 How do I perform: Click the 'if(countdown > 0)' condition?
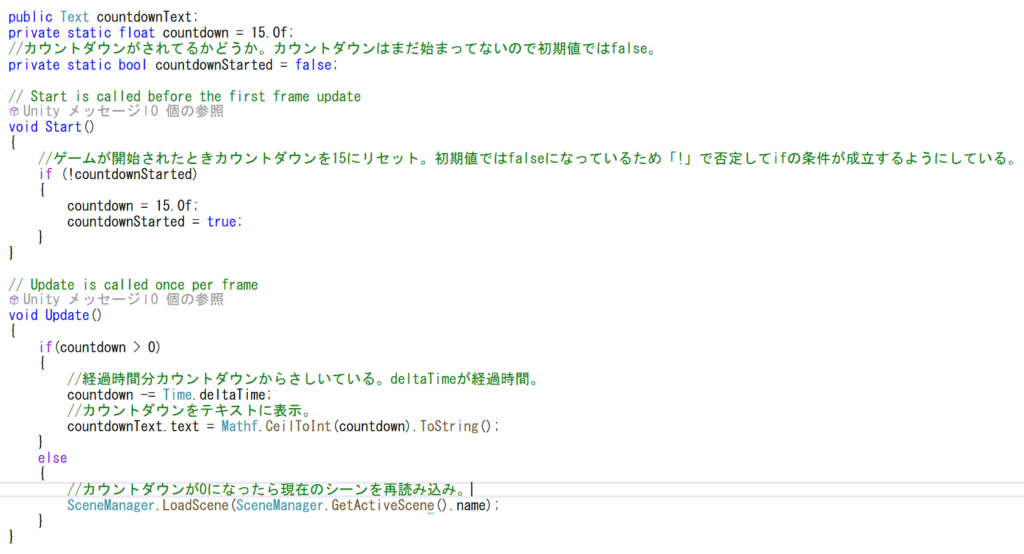pos(99,347)
